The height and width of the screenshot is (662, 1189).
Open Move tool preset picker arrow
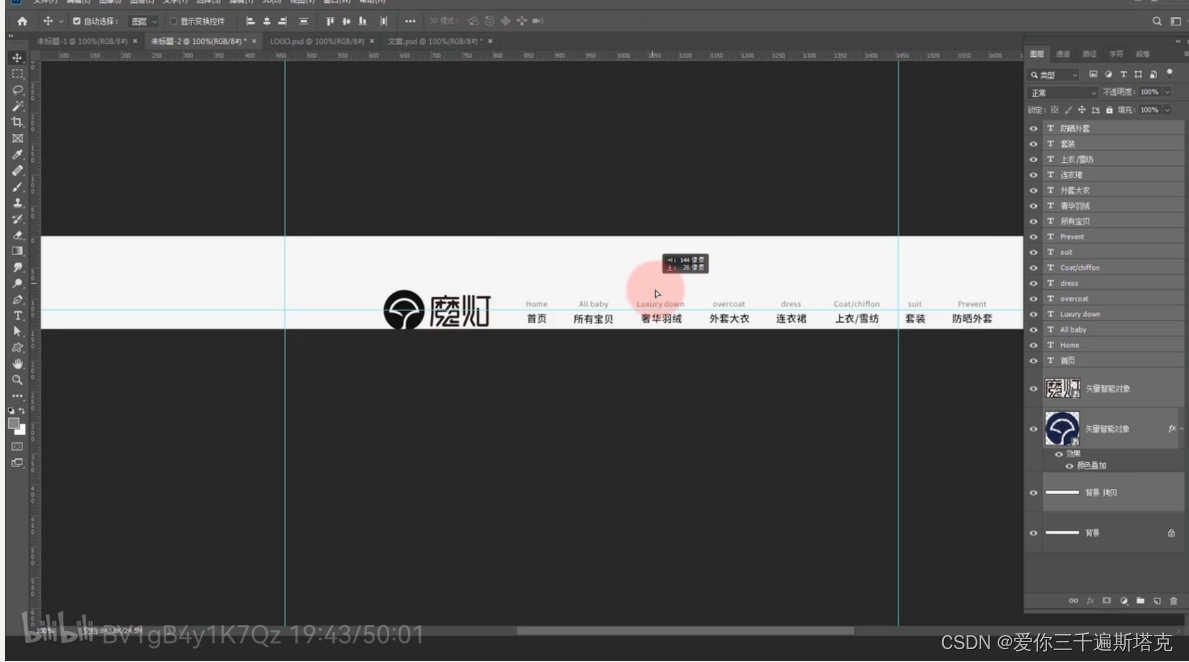coord(61,21)
